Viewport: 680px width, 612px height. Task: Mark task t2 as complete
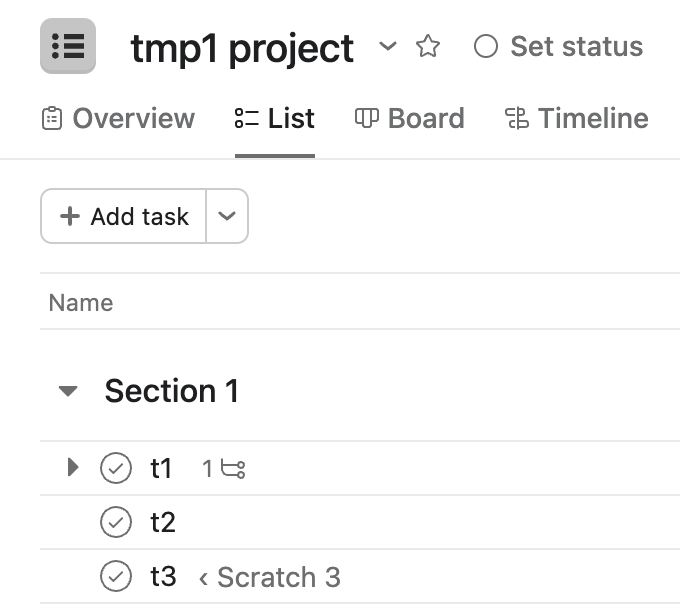click(116, 522)
